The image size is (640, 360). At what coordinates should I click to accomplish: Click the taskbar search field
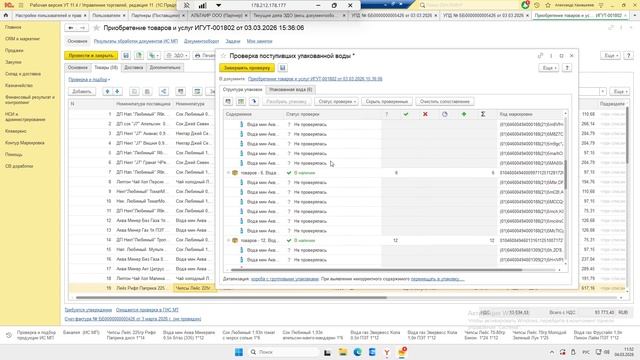coord(283,352)
